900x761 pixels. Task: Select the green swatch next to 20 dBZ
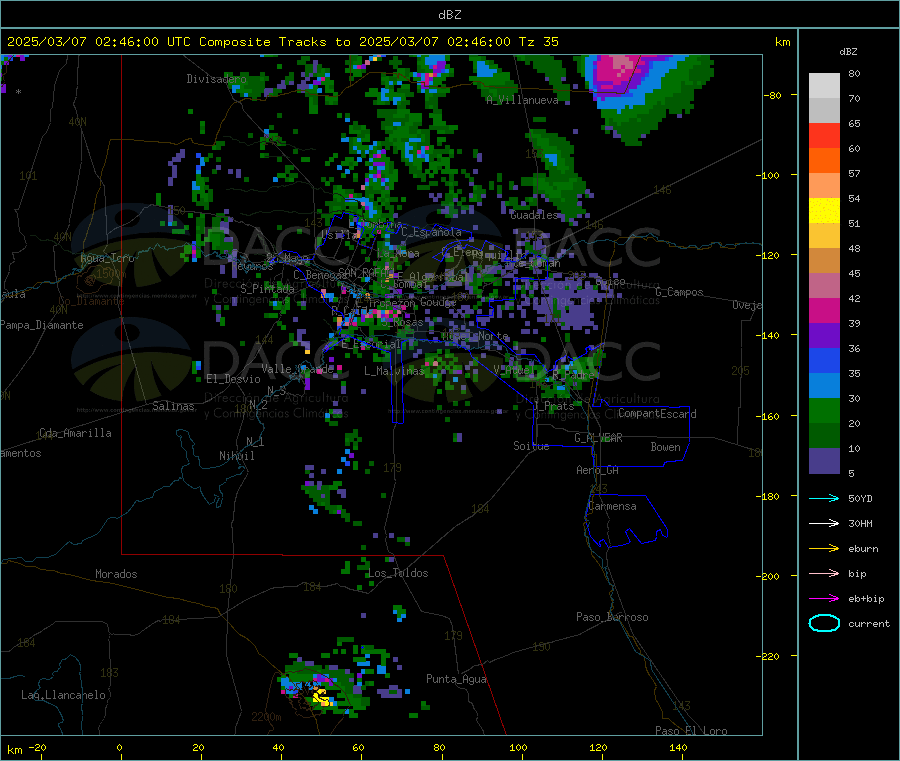824,410
